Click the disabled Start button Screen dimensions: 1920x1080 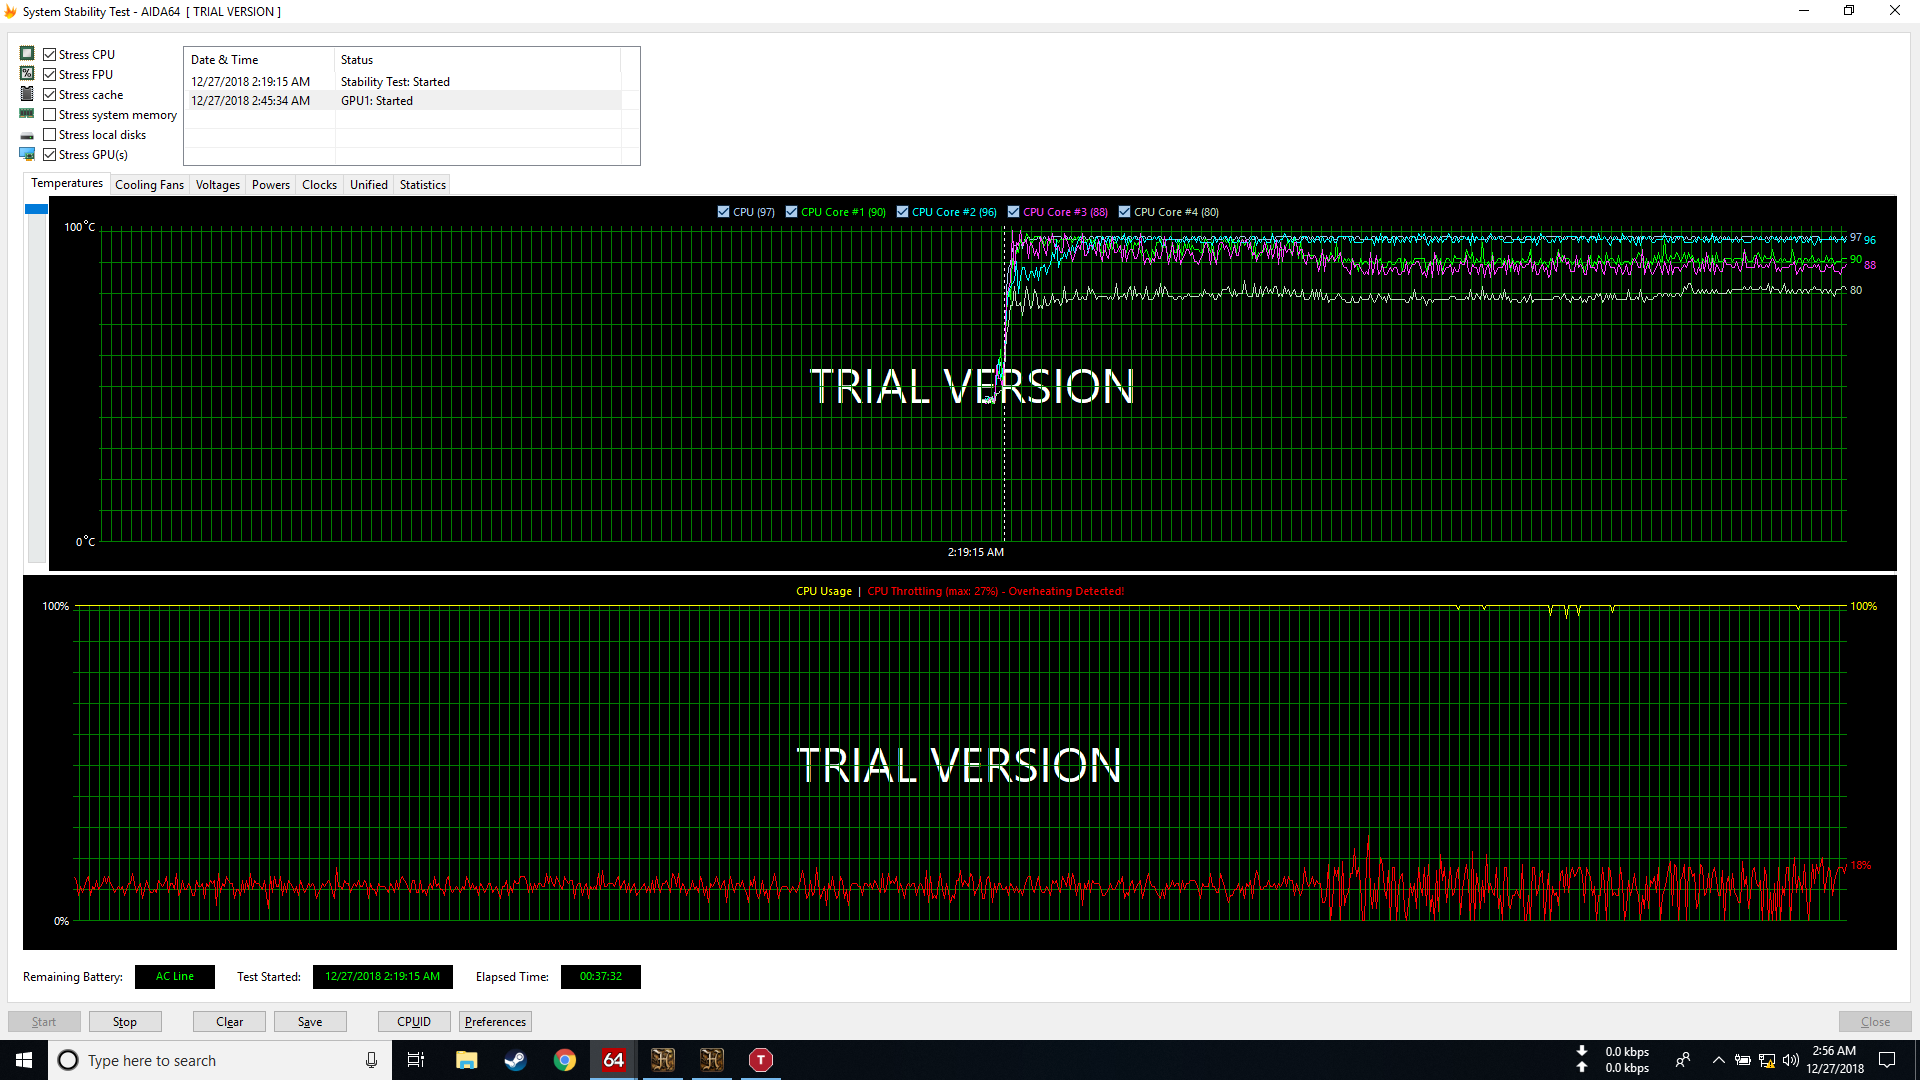(44, 1022)
